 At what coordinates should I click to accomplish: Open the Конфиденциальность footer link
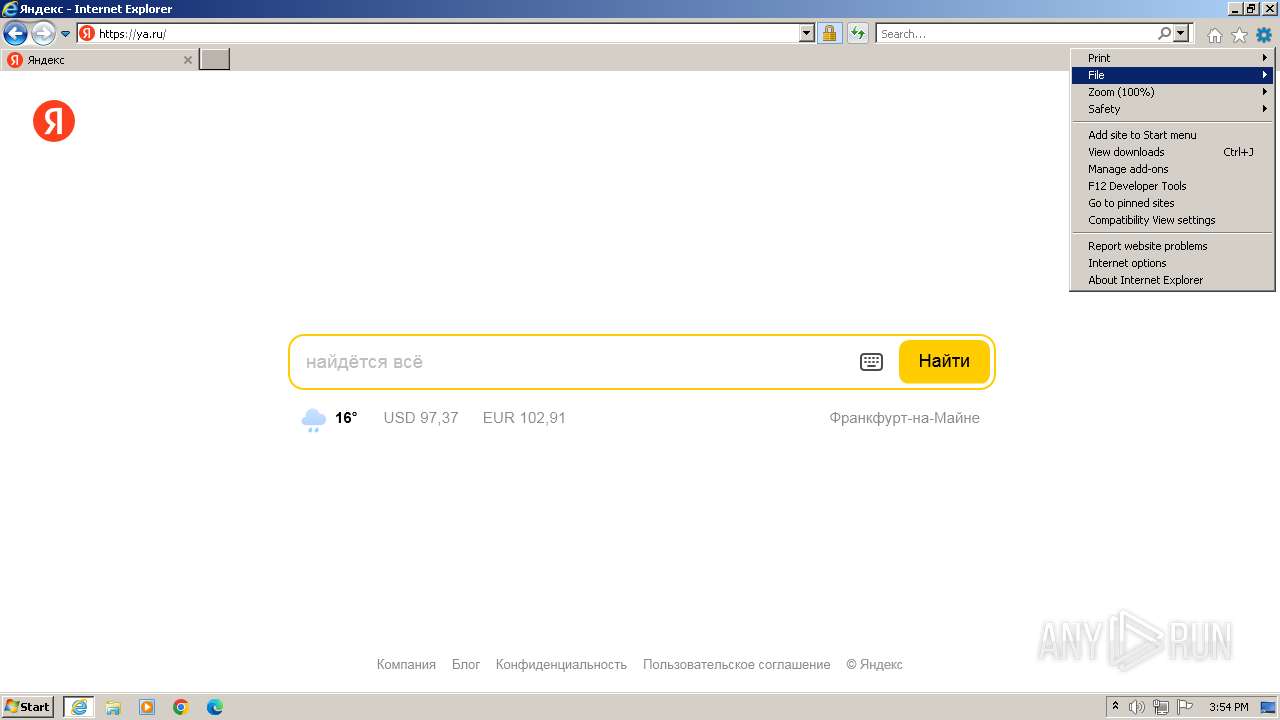pyautogui.click(x=561, y=664)
